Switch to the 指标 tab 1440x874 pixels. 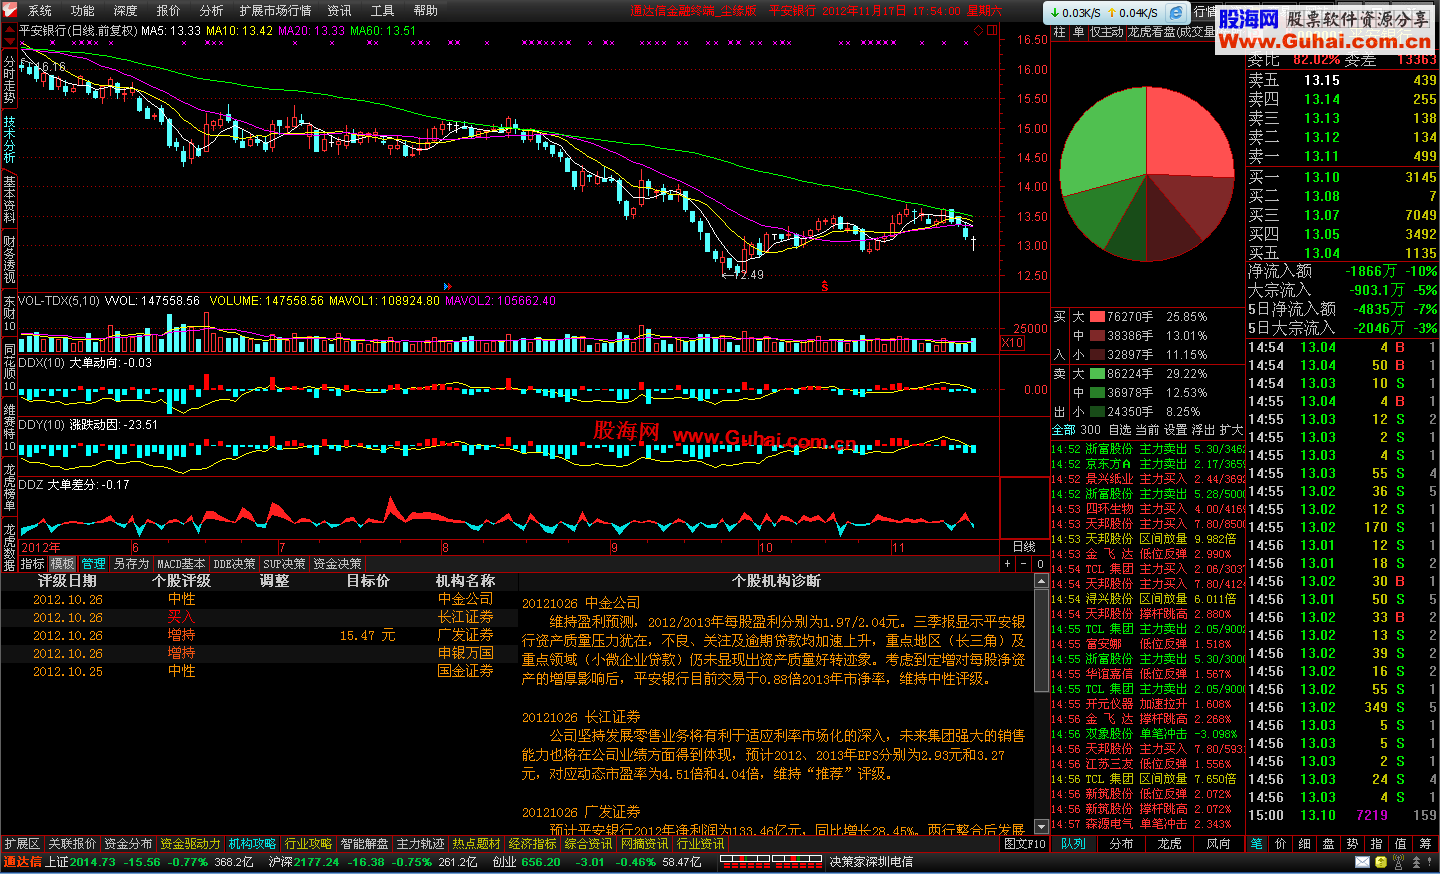click(x=33, y=564)
